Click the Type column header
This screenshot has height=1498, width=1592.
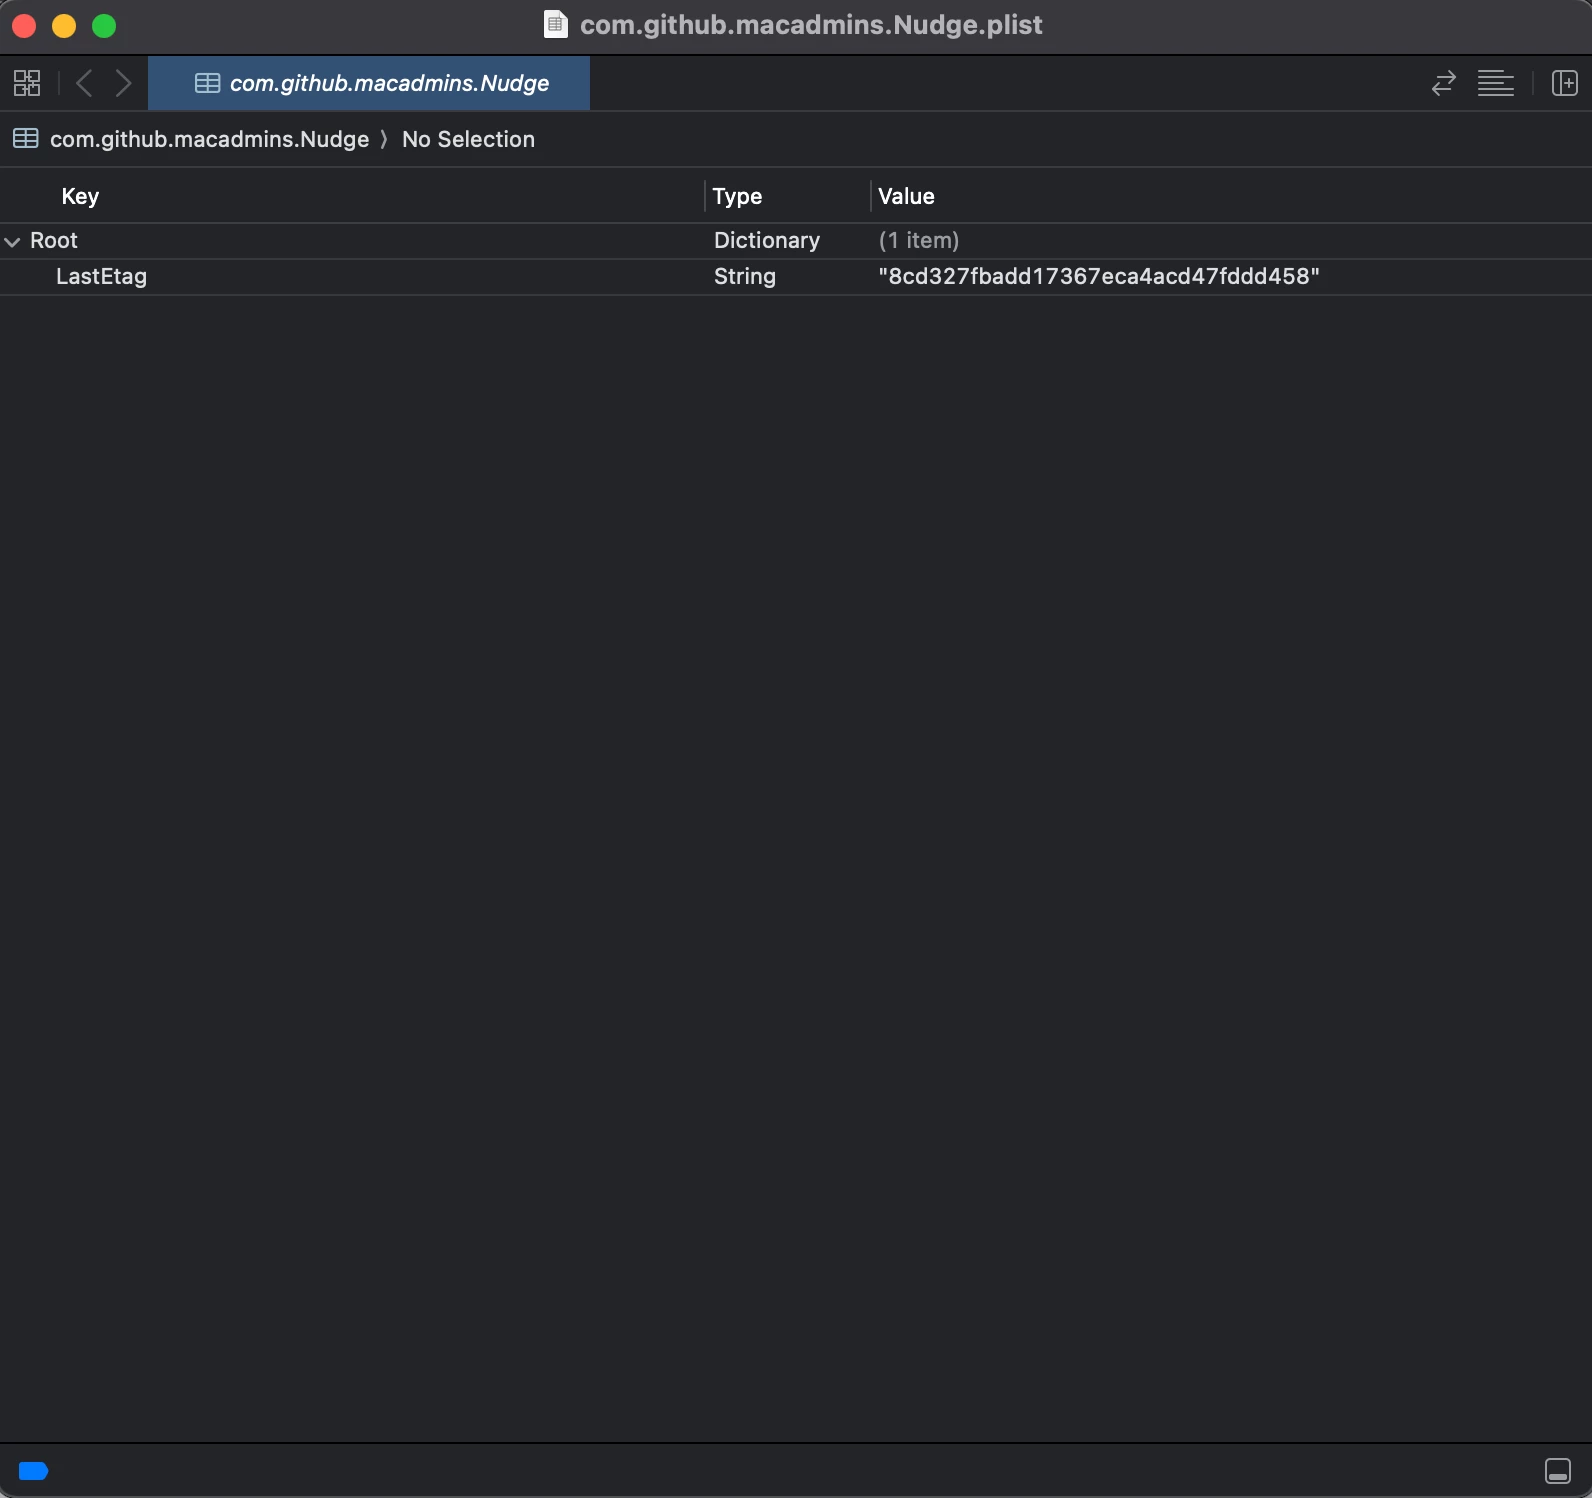(737, 196)
